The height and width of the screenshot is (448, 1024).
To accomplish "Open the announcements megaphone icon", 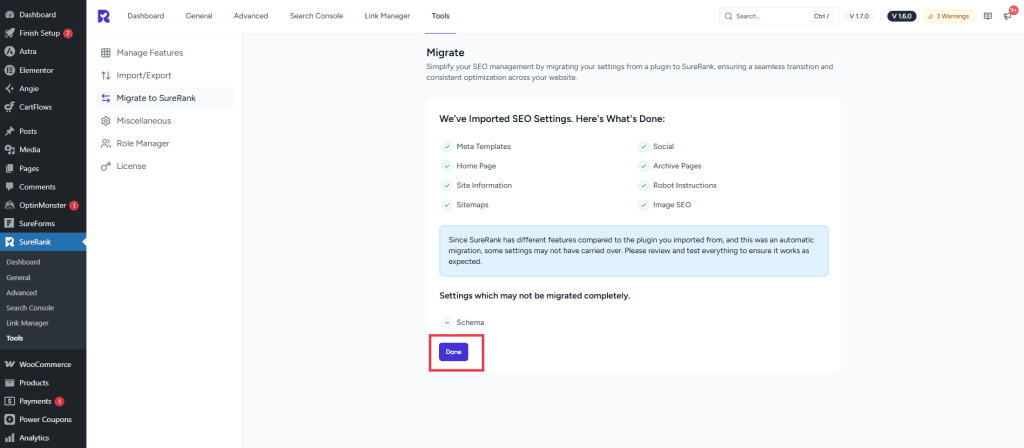I will point(1007,16).
